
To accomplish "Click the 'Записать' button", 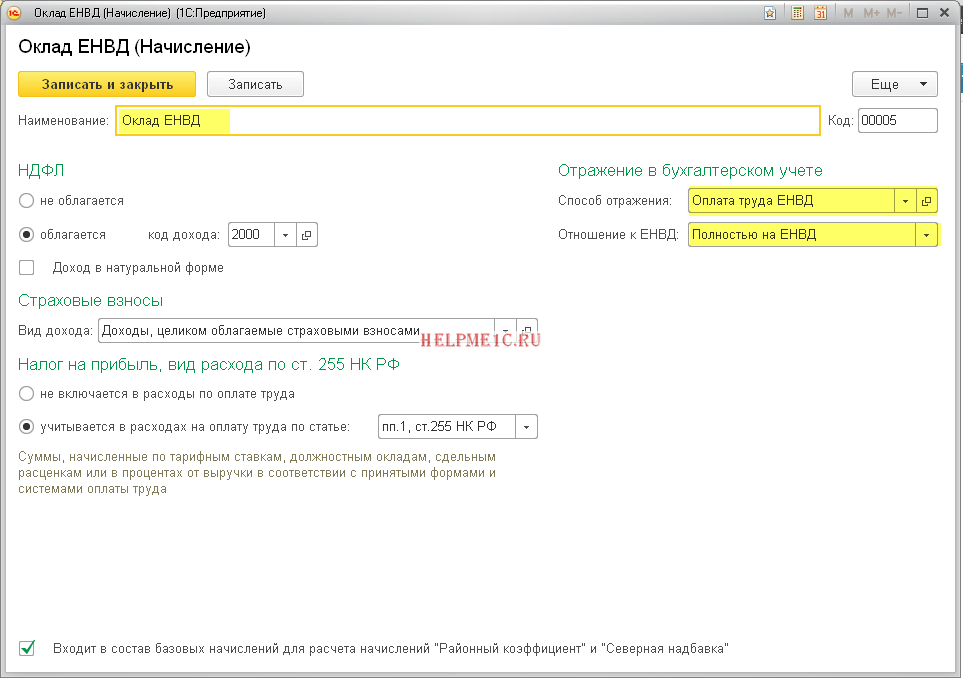I will pyautogui.click(x=255, y=85).
